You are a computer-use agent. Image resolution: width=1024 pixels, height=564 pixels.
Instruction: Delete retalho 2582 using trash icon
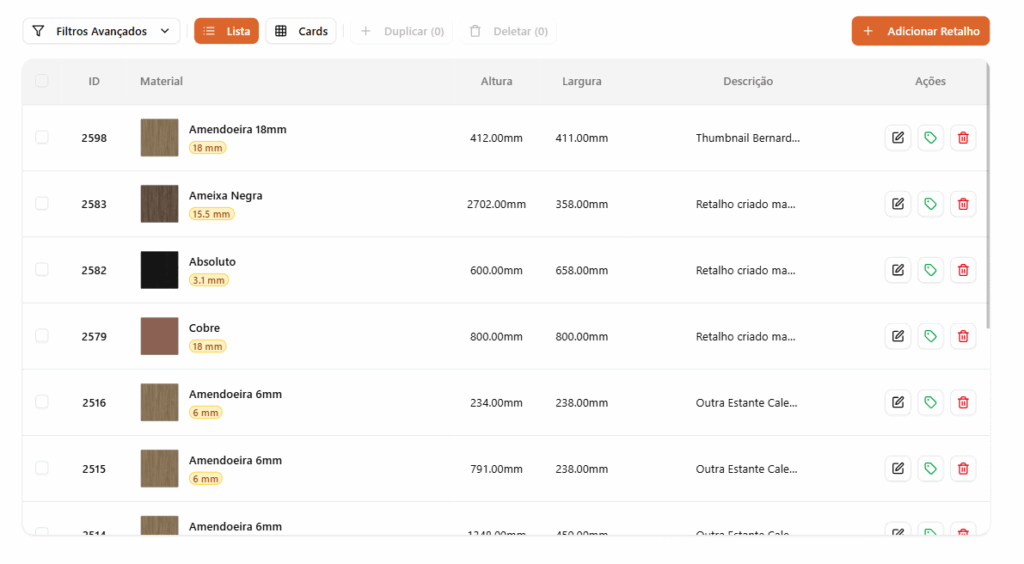pyautogui.click(x=963, y=270)
